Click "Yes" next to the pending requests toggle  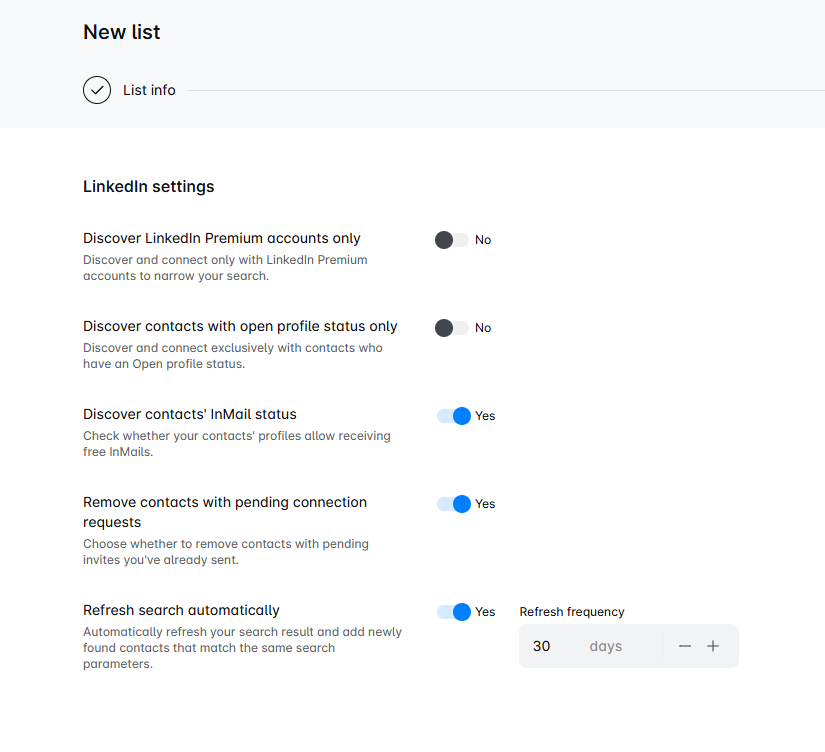485,504
